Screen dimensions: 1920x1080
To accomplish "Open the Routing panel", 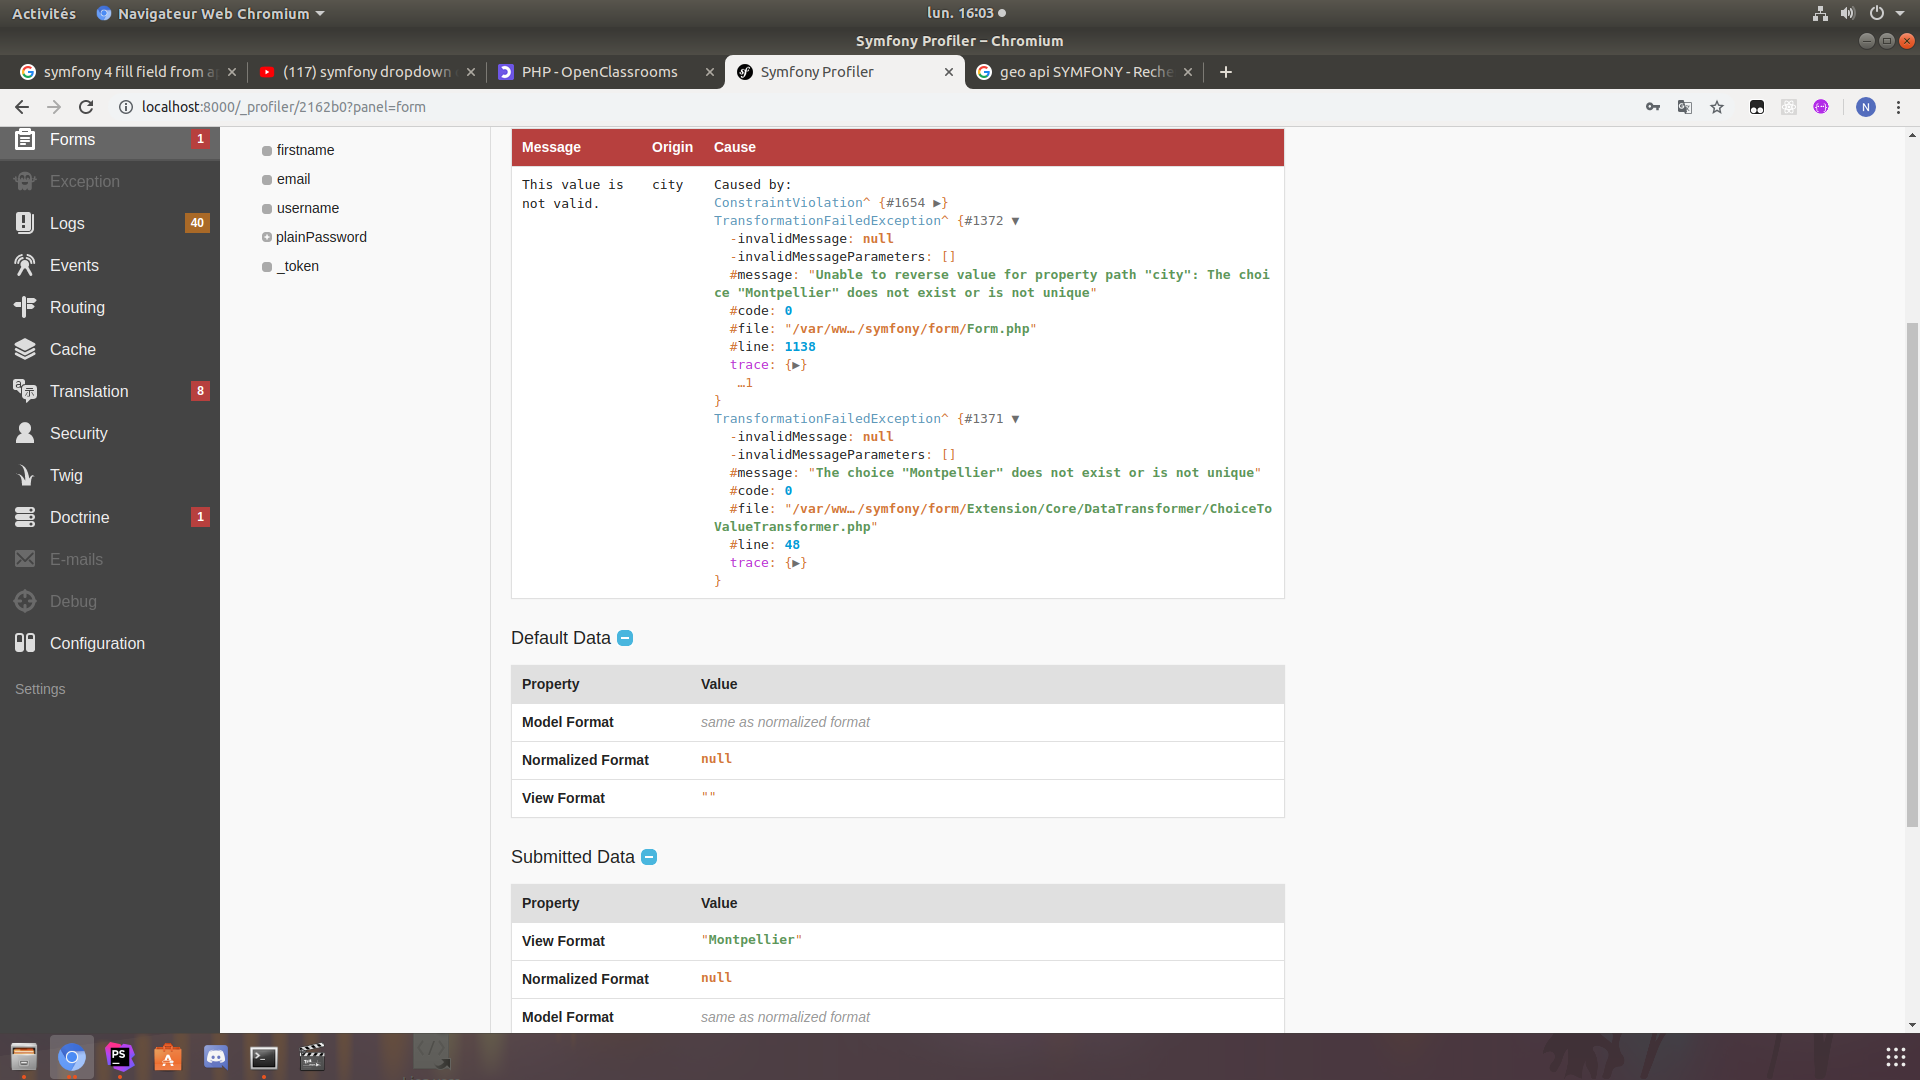I will pos(77,307).
